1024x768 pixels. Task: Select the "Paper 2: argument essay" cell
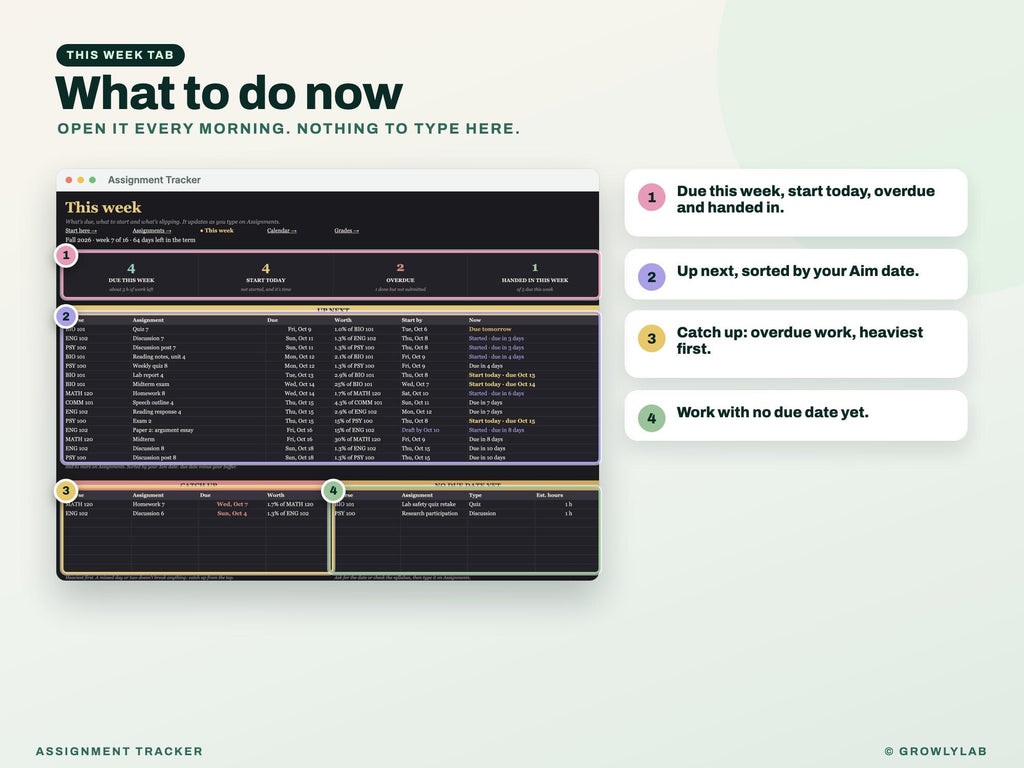(x=163, y=430)
